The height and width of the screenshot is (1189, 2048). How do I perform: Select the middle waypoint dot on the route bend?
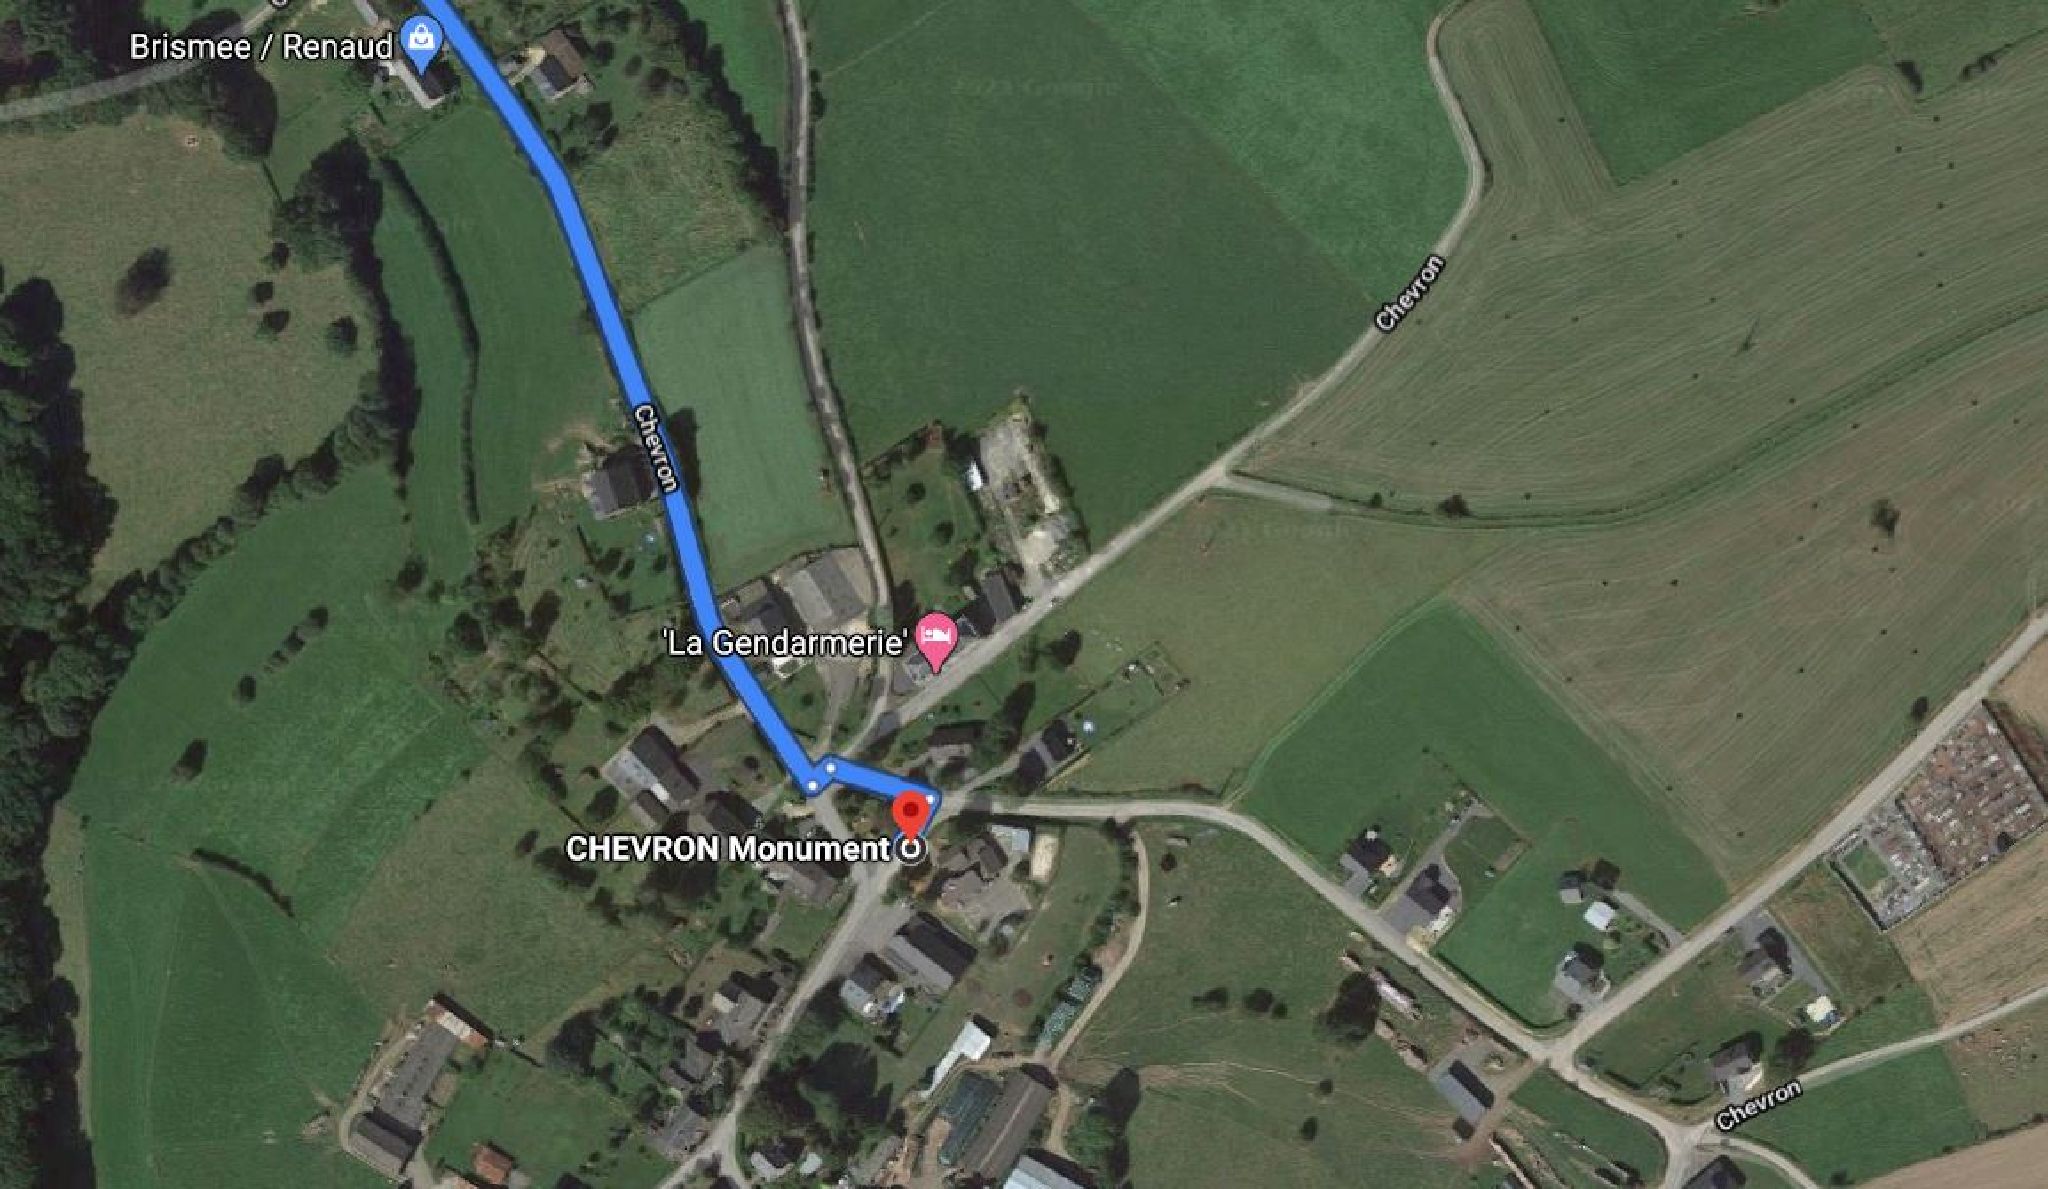point(830,765)
